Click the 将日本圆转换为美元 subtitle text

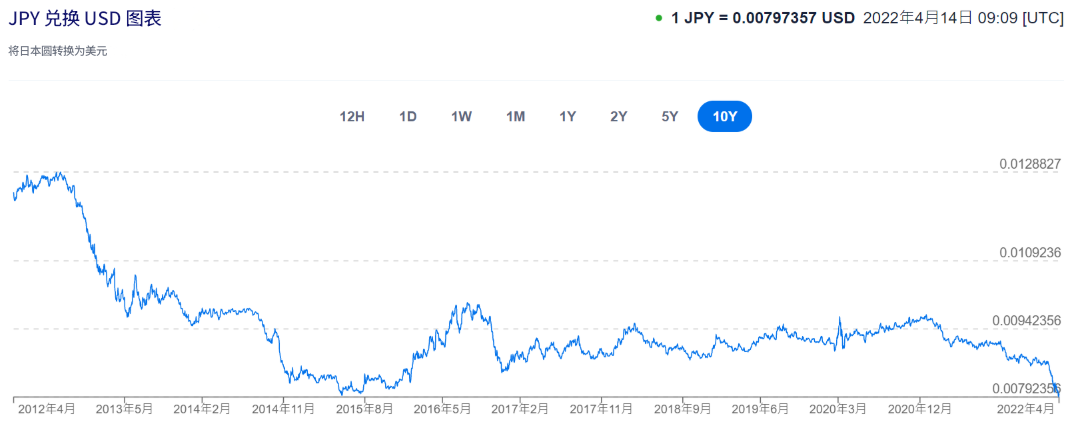(x=57, y=51)
